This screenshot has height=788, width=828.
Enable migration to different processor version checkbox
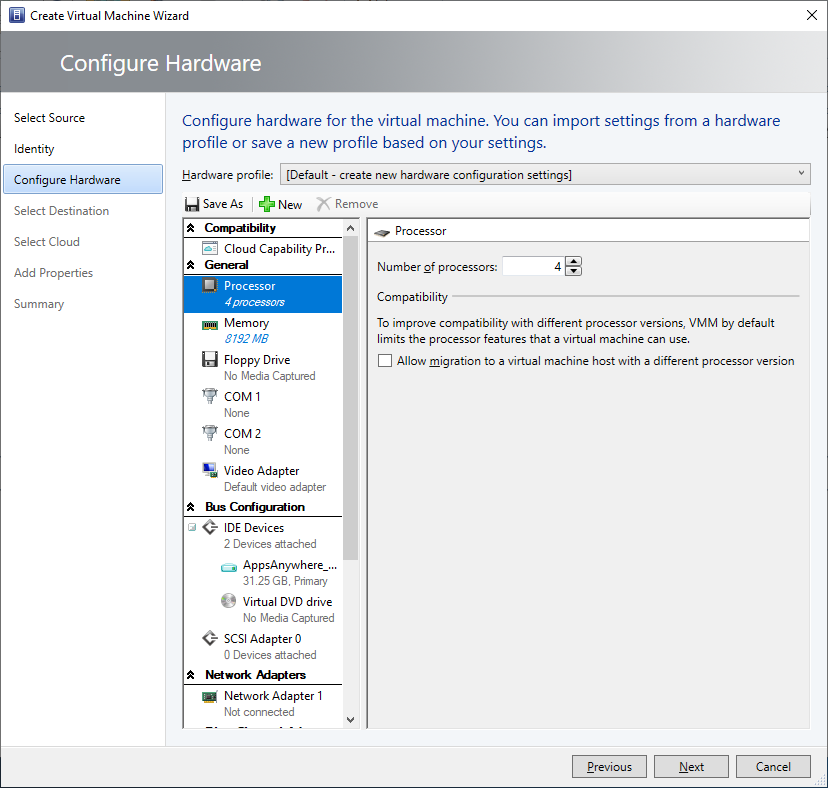[x=385, y=361]
